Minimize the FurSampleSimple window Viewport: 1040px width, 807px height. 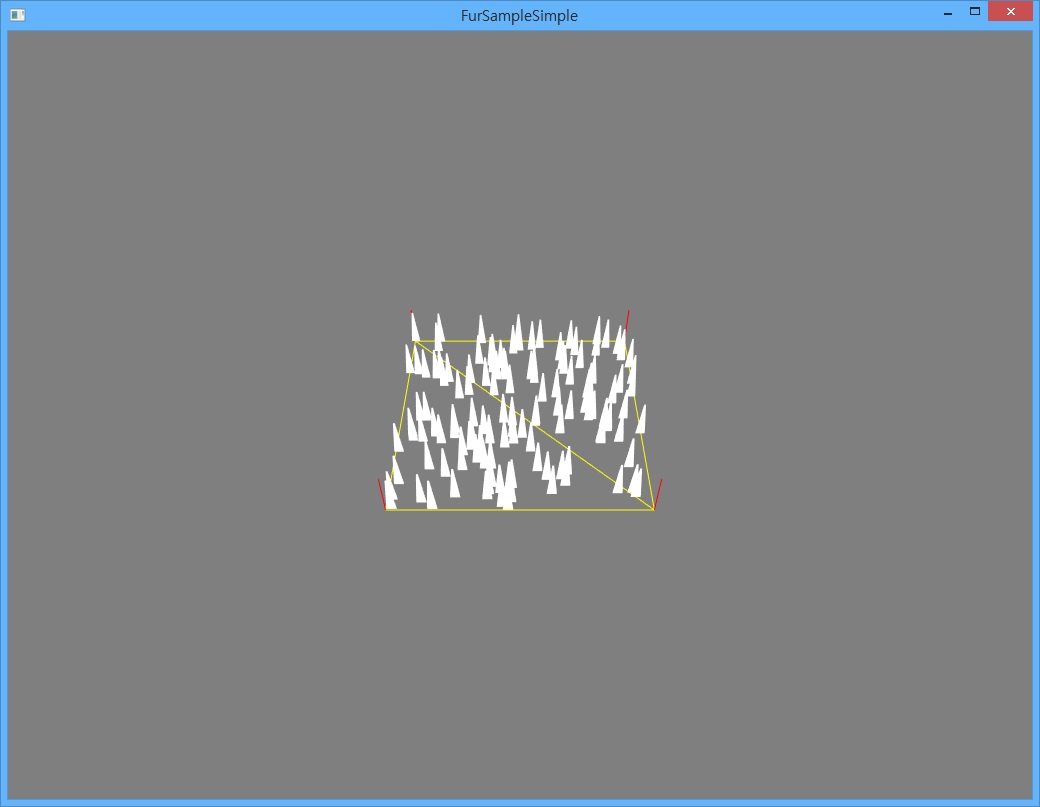click(x=948, y=12)
